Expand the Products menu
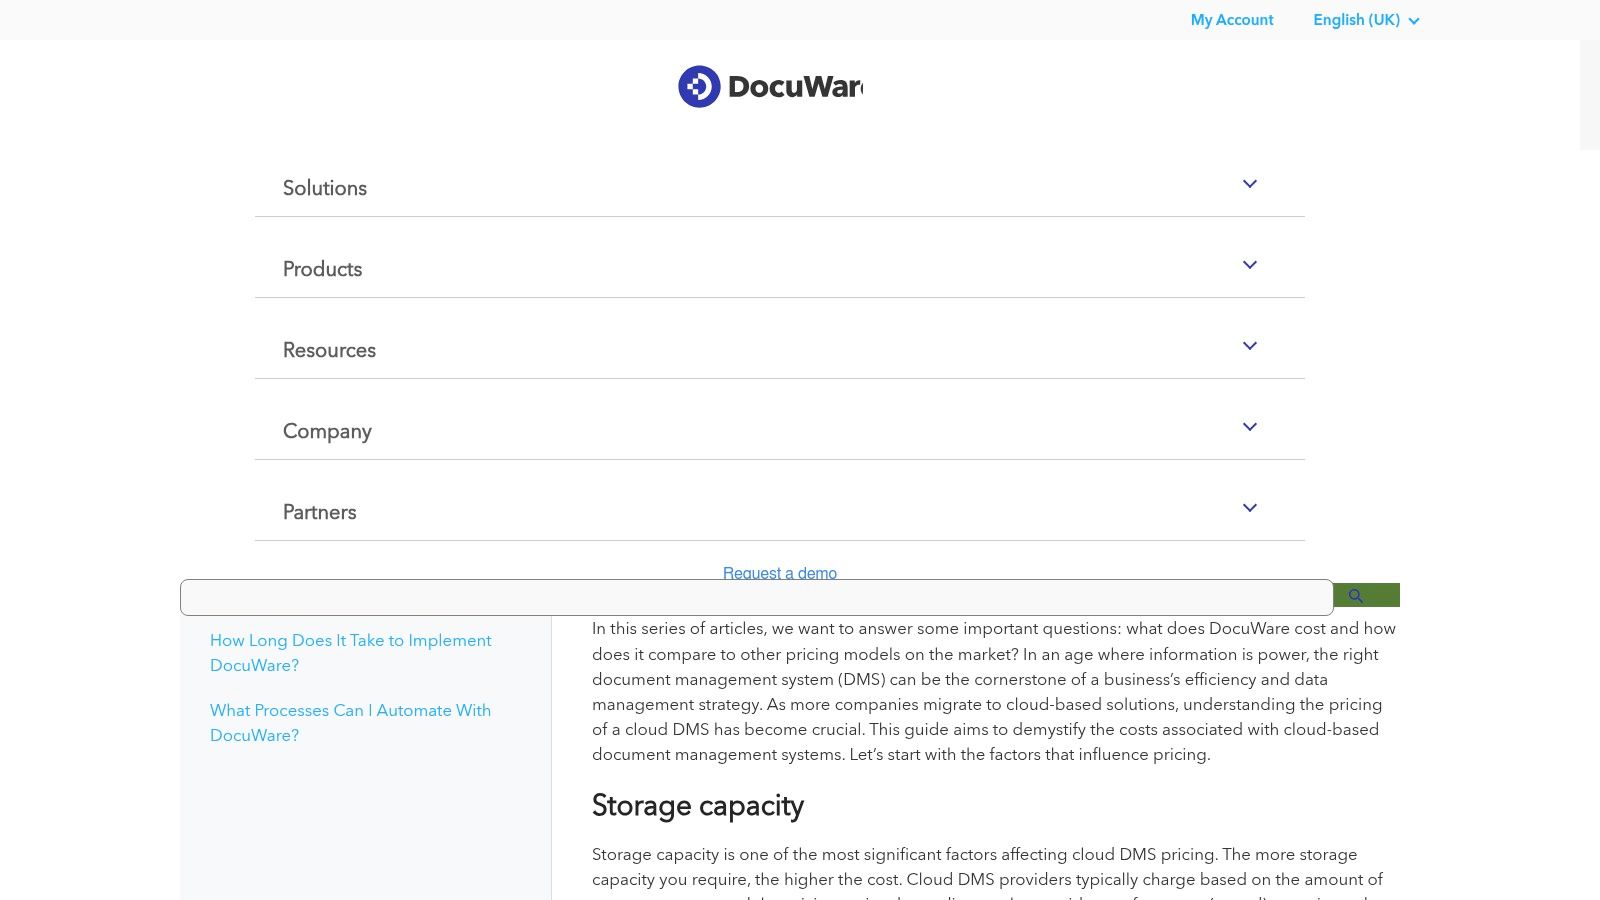The width and height of the screenshot is (1600, 900). [x=1249, y=265]
